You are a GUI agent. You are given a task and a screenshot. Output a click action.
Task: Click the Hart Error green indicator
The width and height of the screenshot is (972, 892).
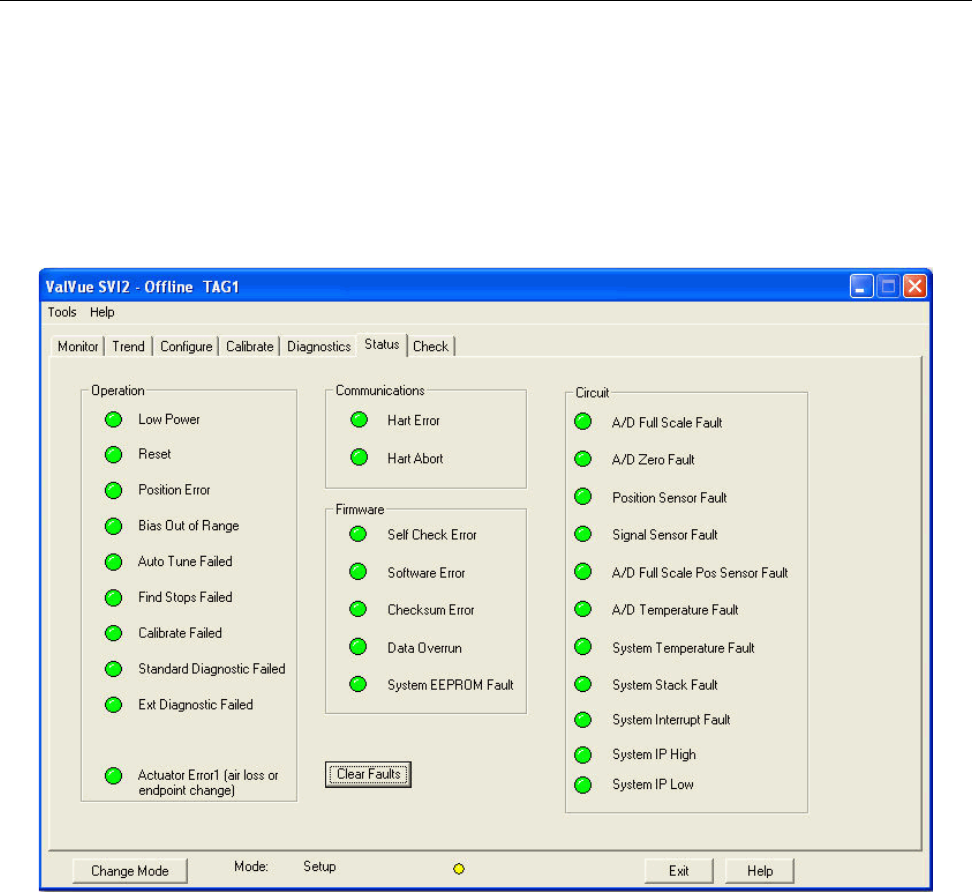pyautogui.click(x=359, y=420)
